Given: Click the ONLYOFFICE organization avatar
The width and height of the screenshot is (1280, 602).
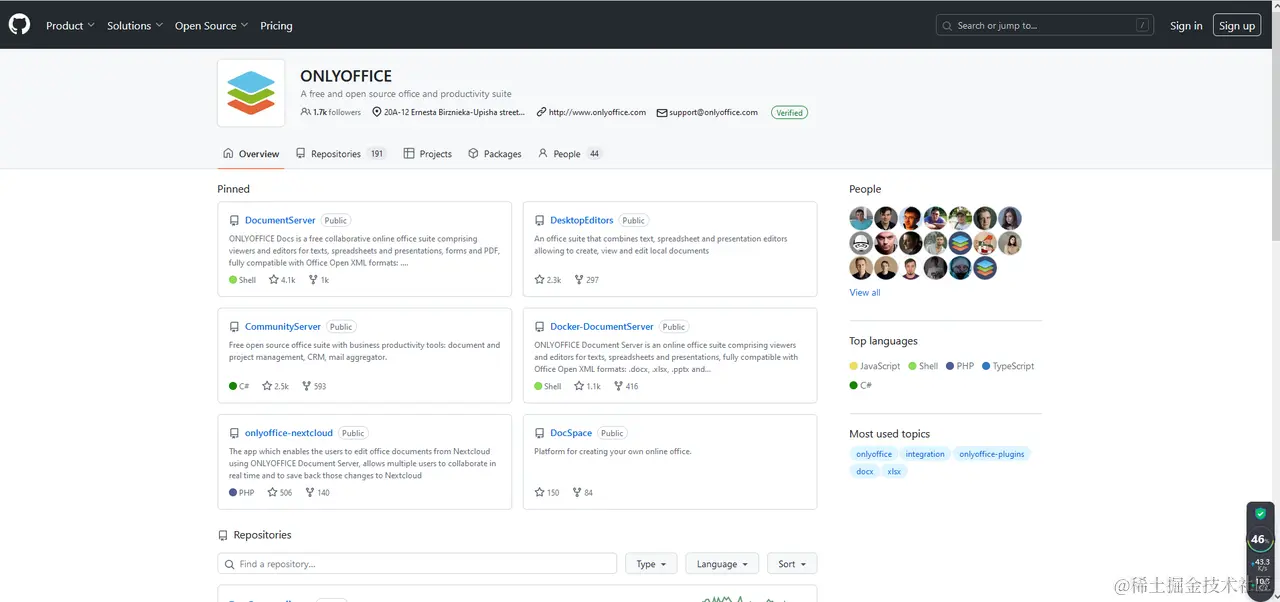Looking at the screenshot, I should point(251,93).
